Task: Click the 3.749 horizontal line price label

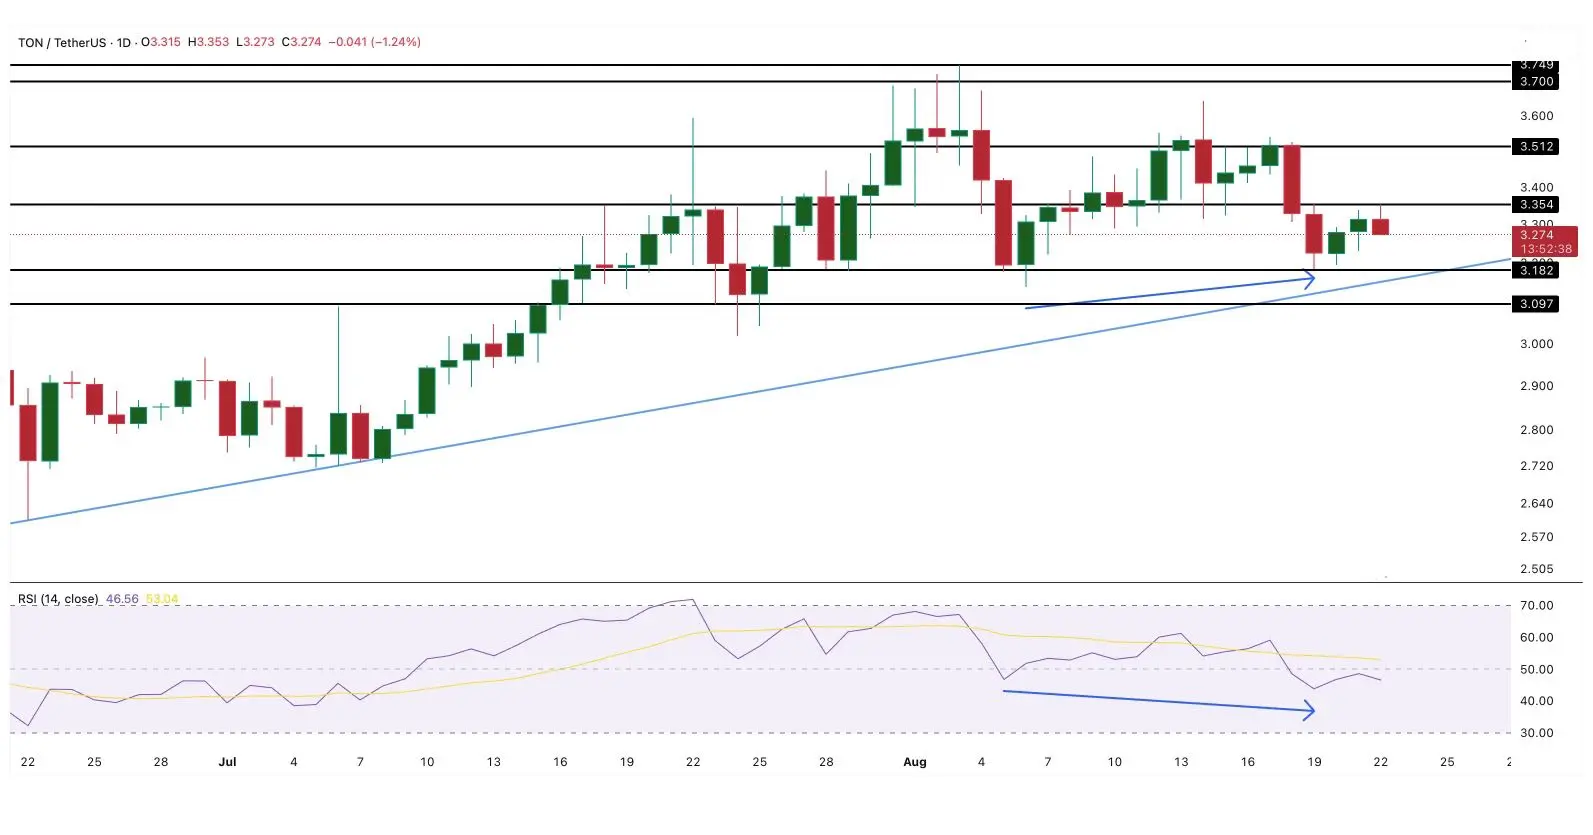Action: 1536,66
